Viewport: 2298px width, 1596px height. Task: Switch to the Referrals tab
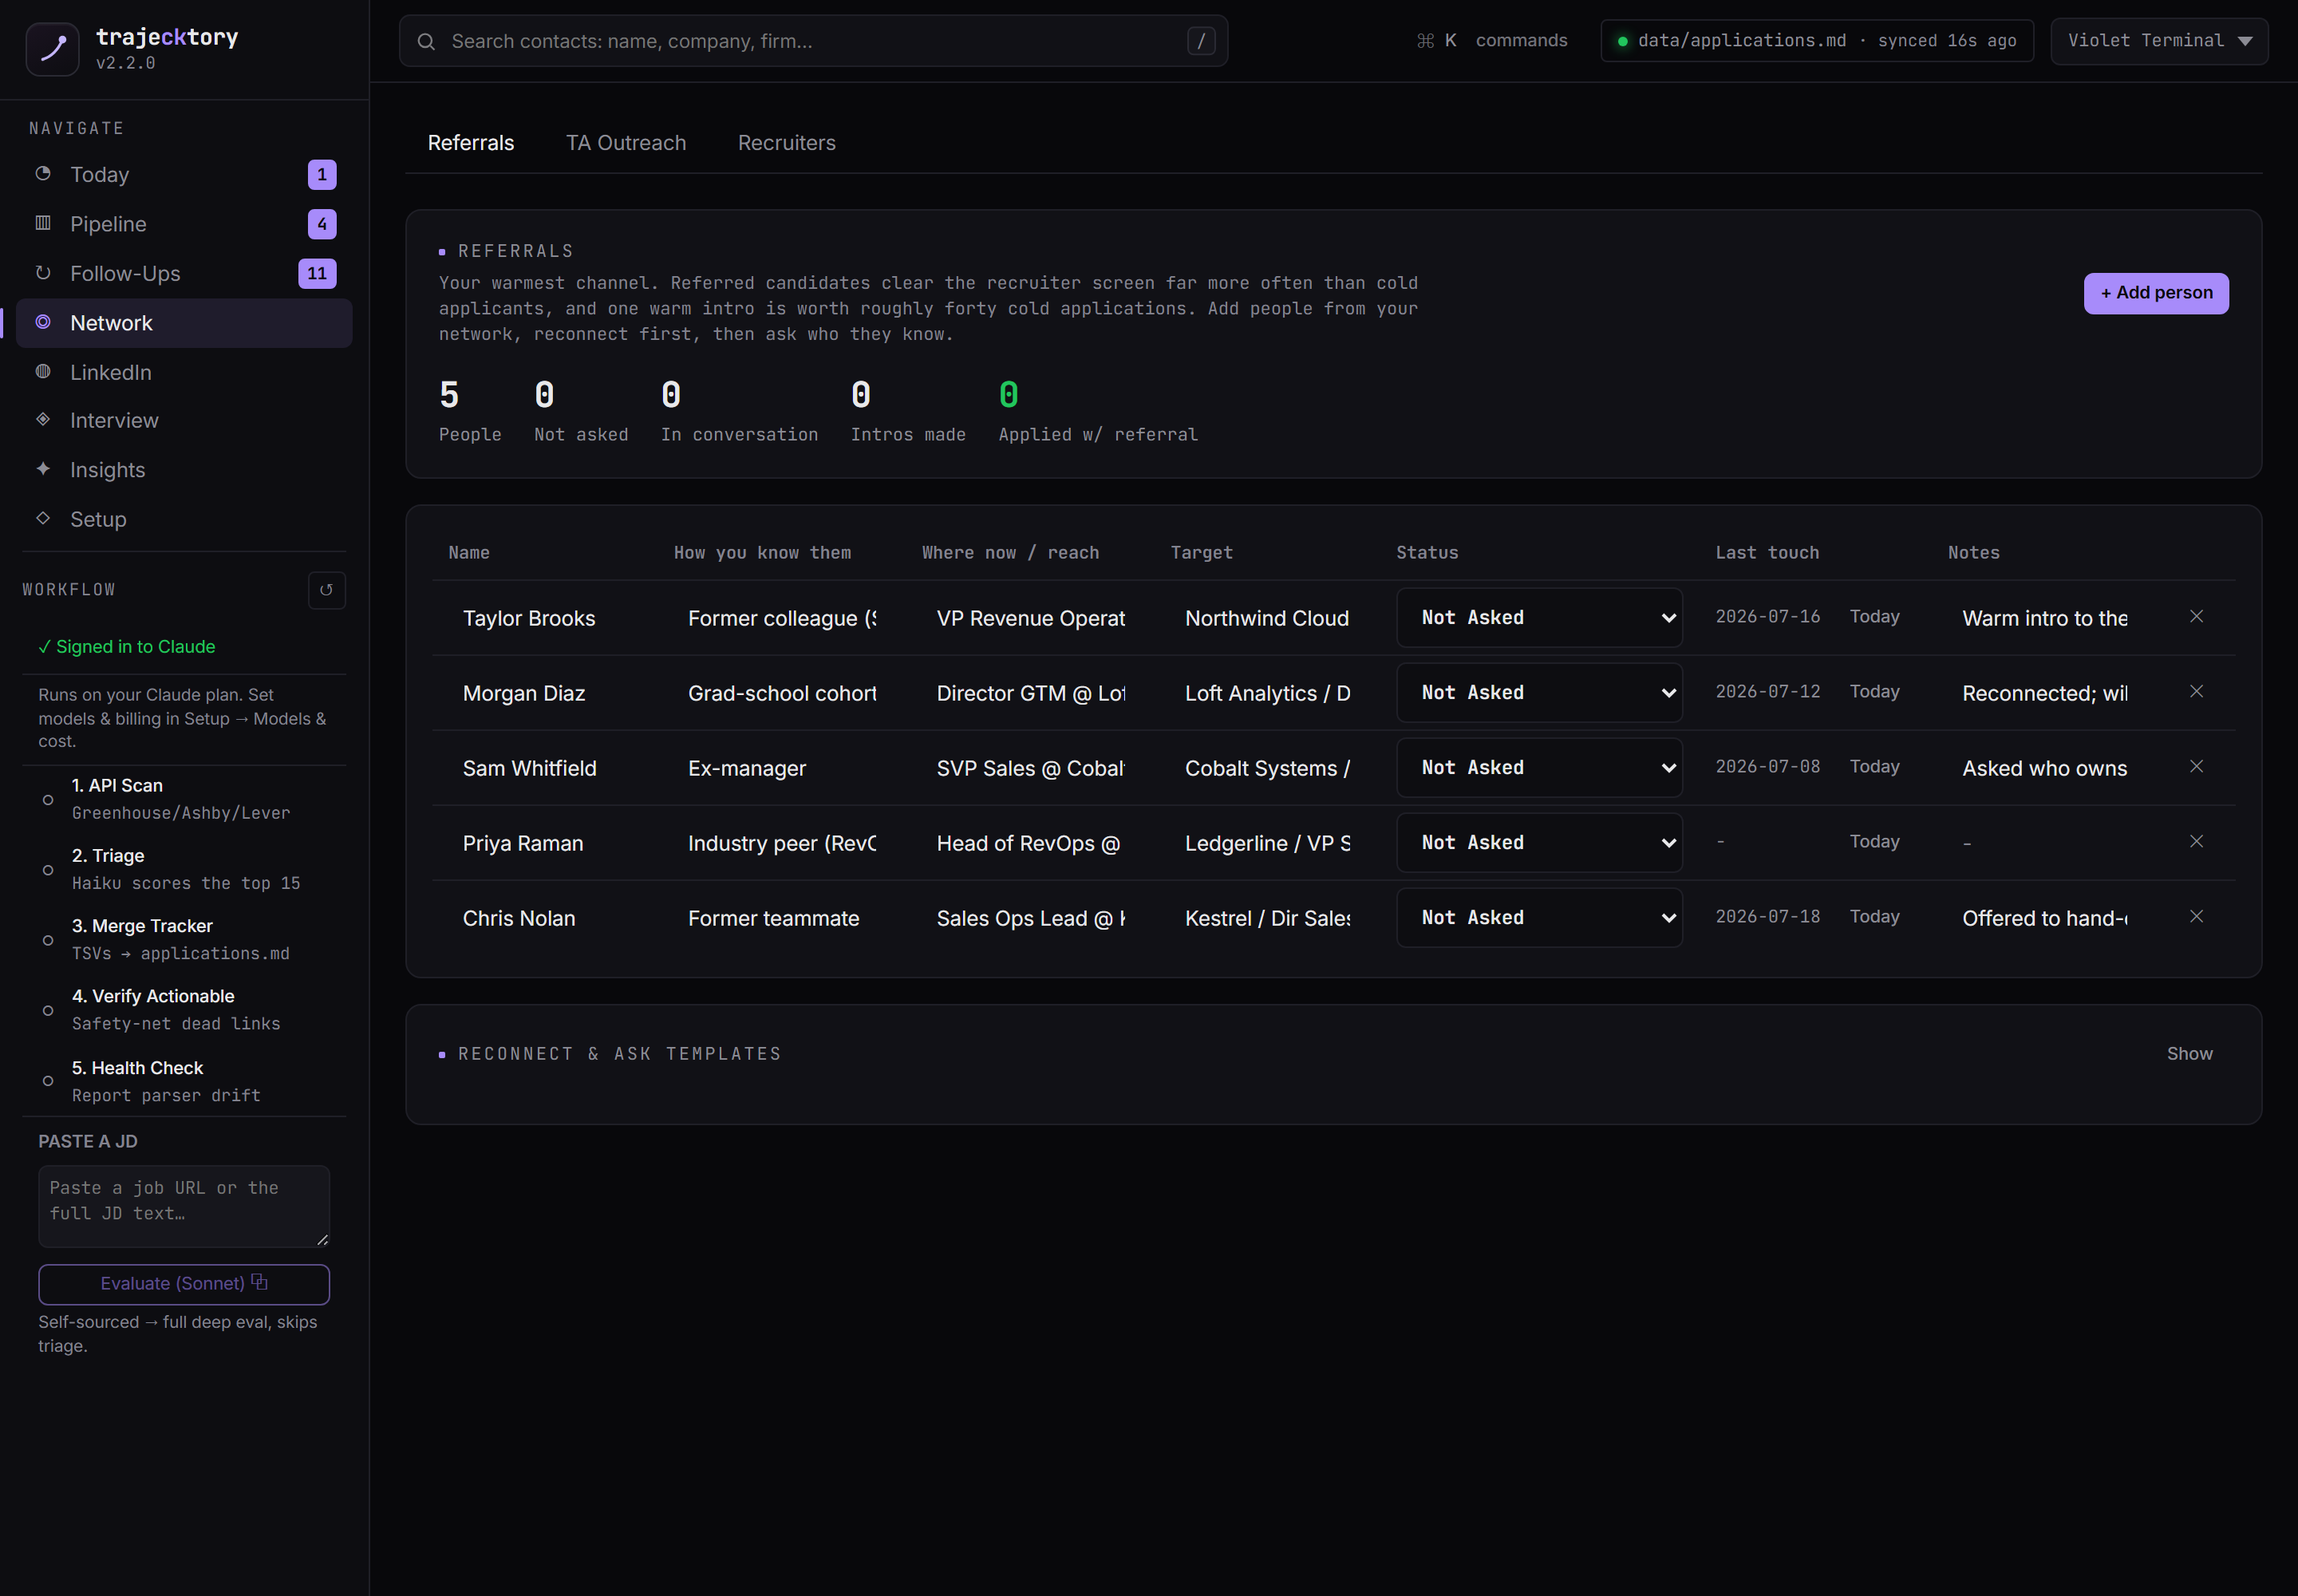471,143
